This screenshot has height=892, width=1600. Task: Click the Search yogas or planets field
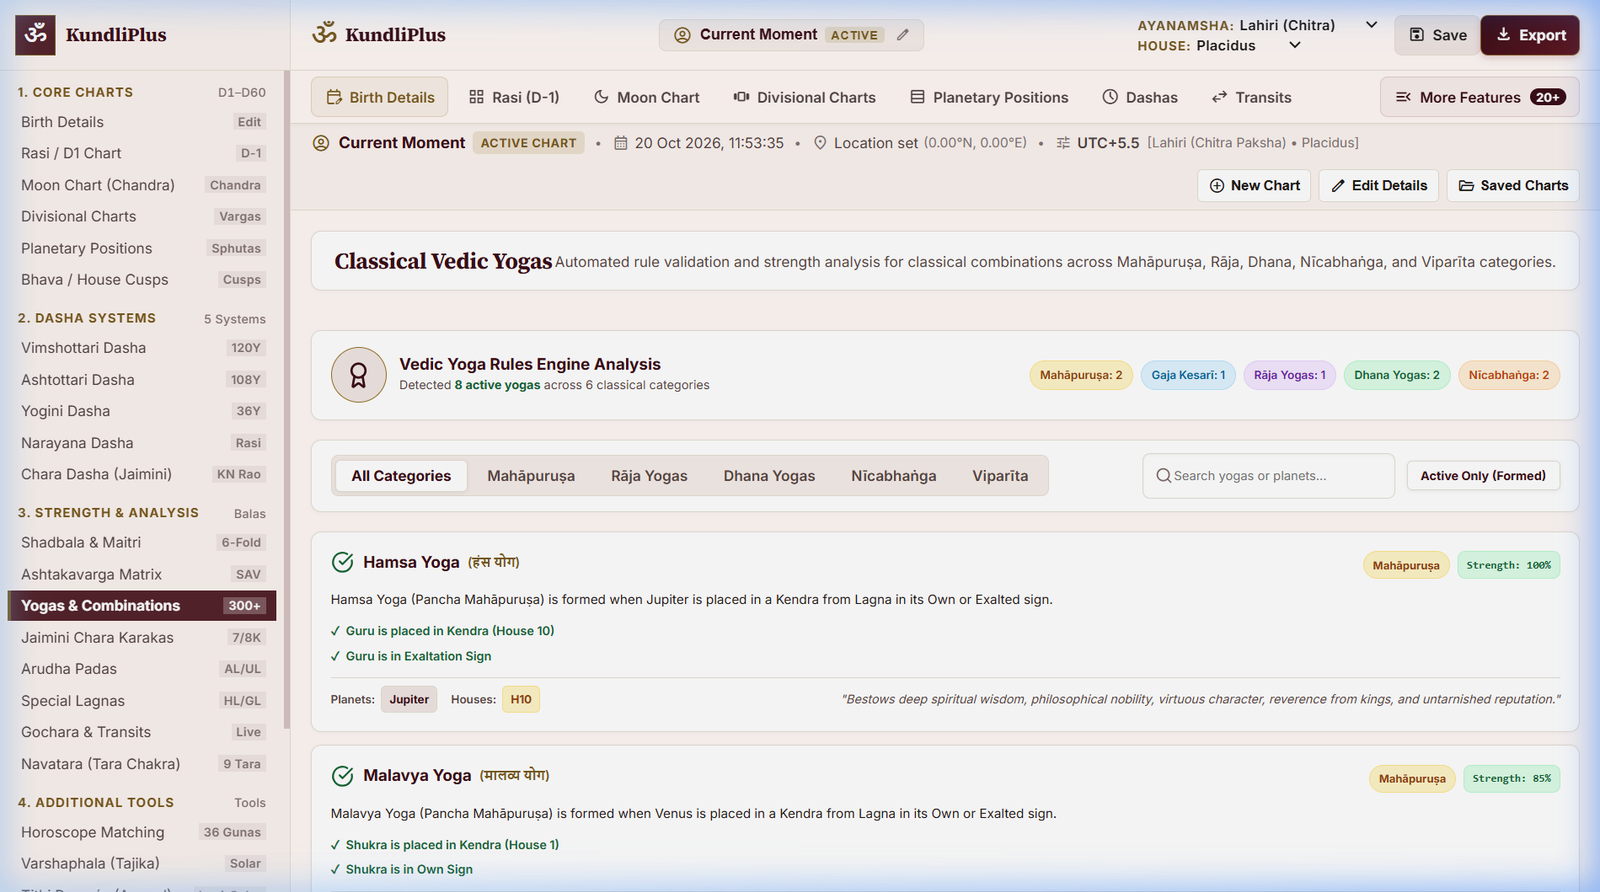tap(1268, 476)
